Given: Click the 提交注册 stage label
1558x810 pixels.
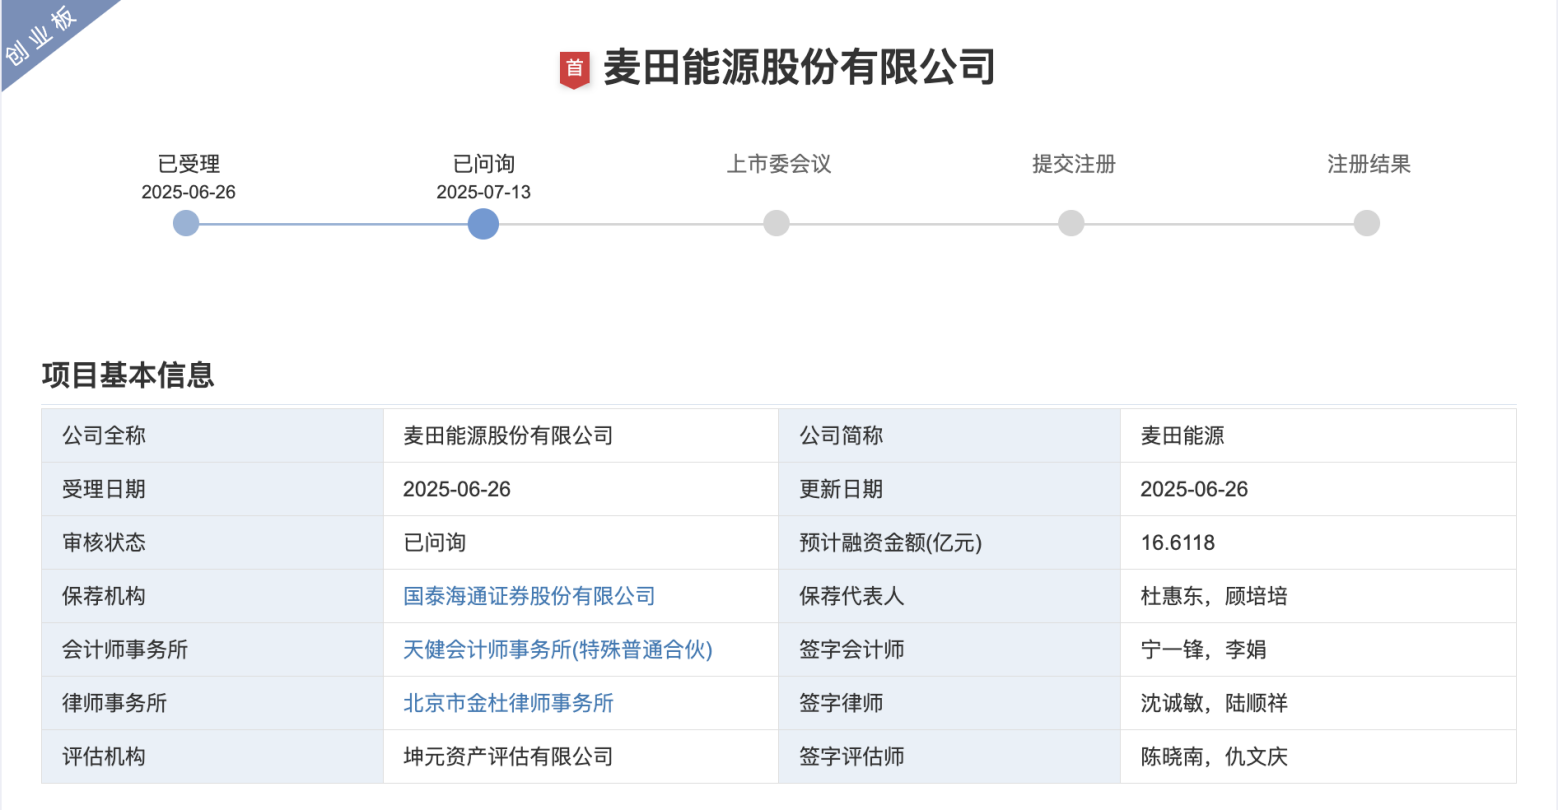Looking at the screenshot, I should pyautogui.click(x=1073, y=164).
